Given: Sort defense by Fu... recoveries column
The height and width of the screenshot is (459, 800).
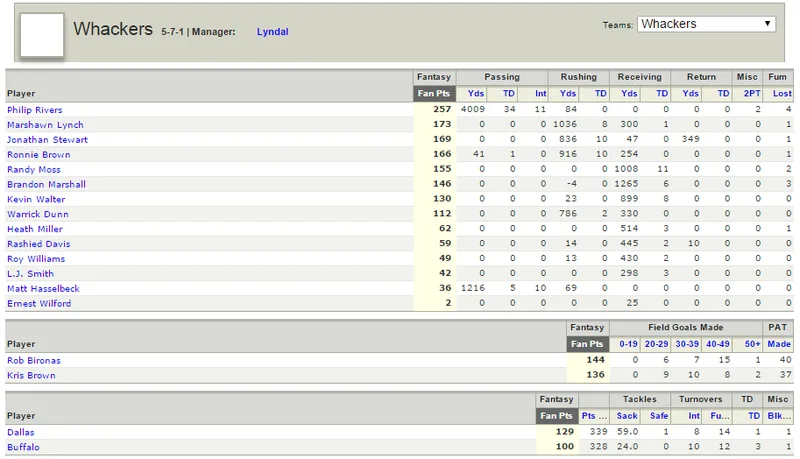Looking at the screenshot, I should 720,416.
